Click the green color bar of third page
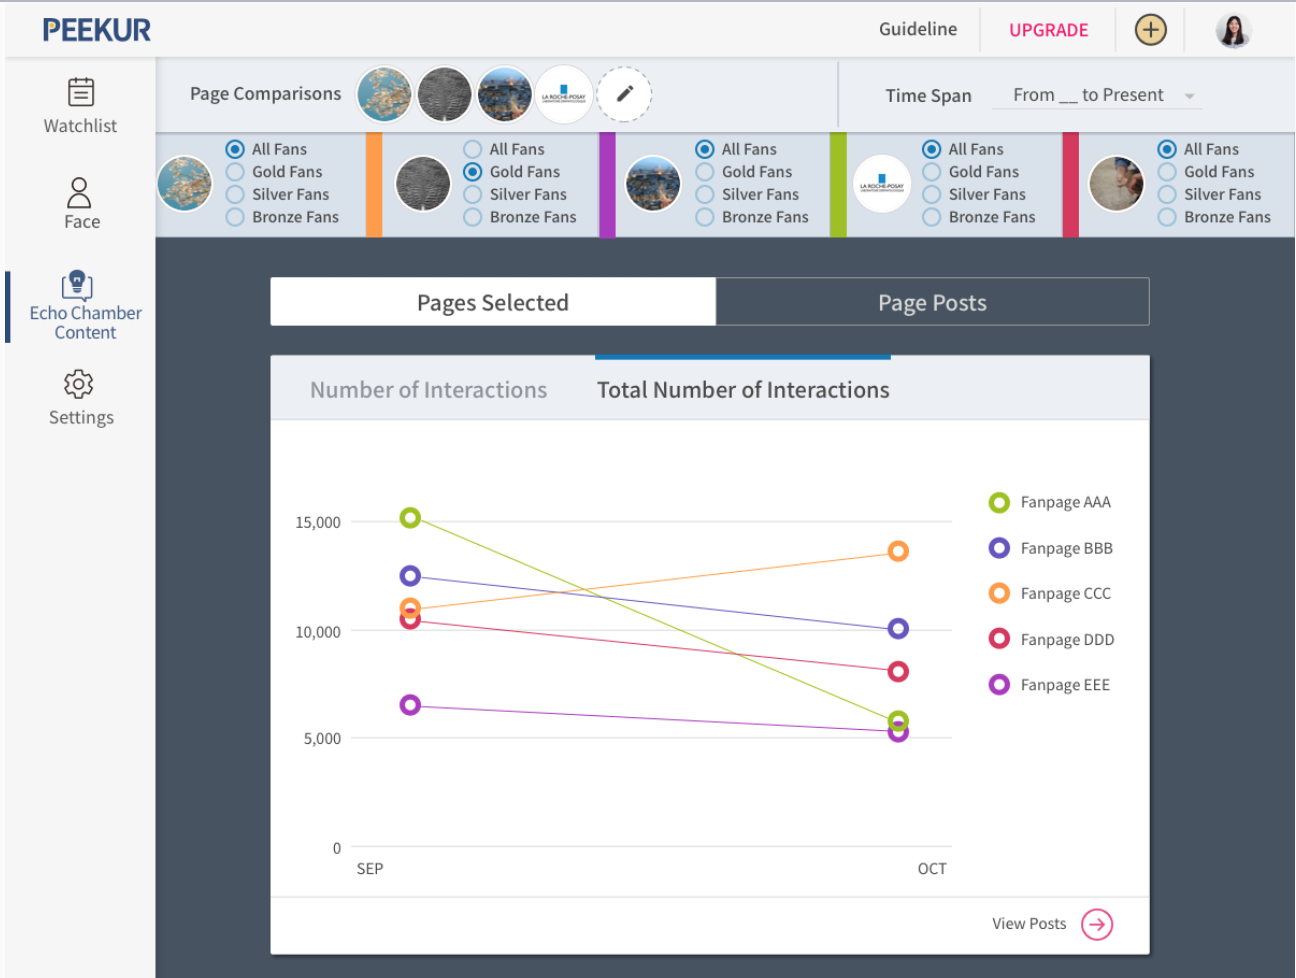Viewport: 1296px width, 978px height. [838, 185]
